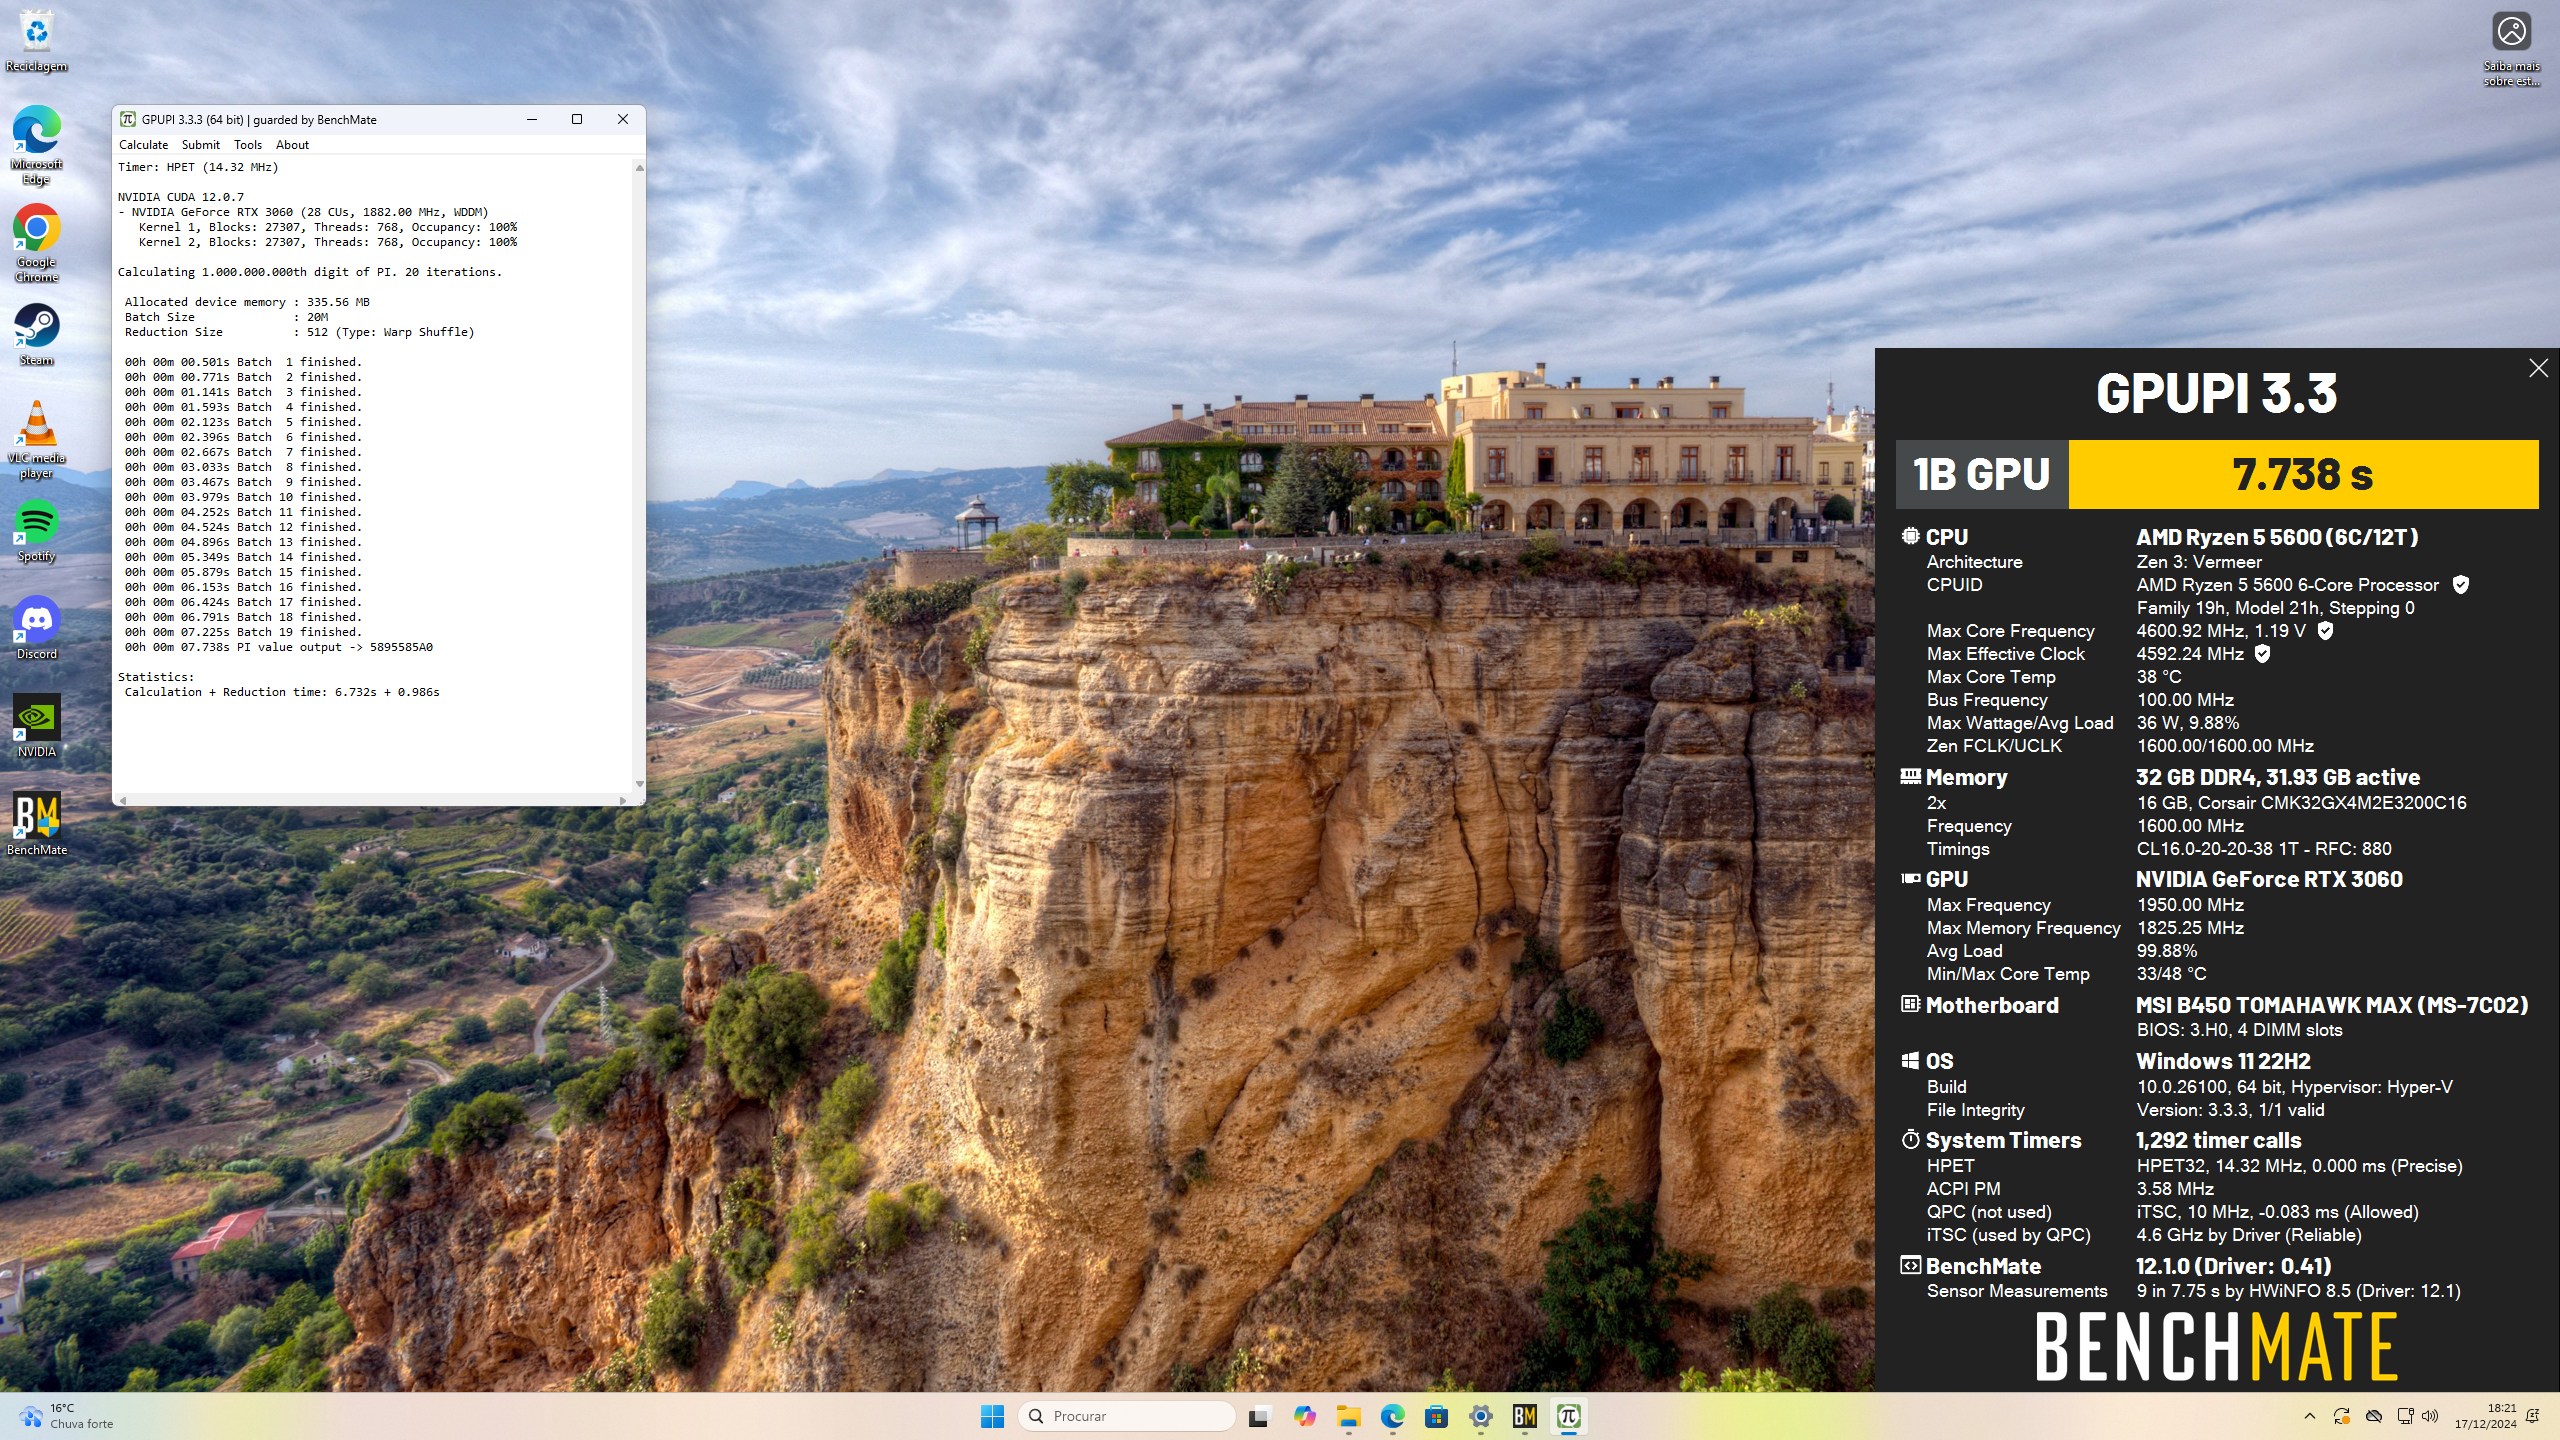Click the weather widget showing 16°C
This screenshot has height=1440, width=2560.
point(68,1416)
